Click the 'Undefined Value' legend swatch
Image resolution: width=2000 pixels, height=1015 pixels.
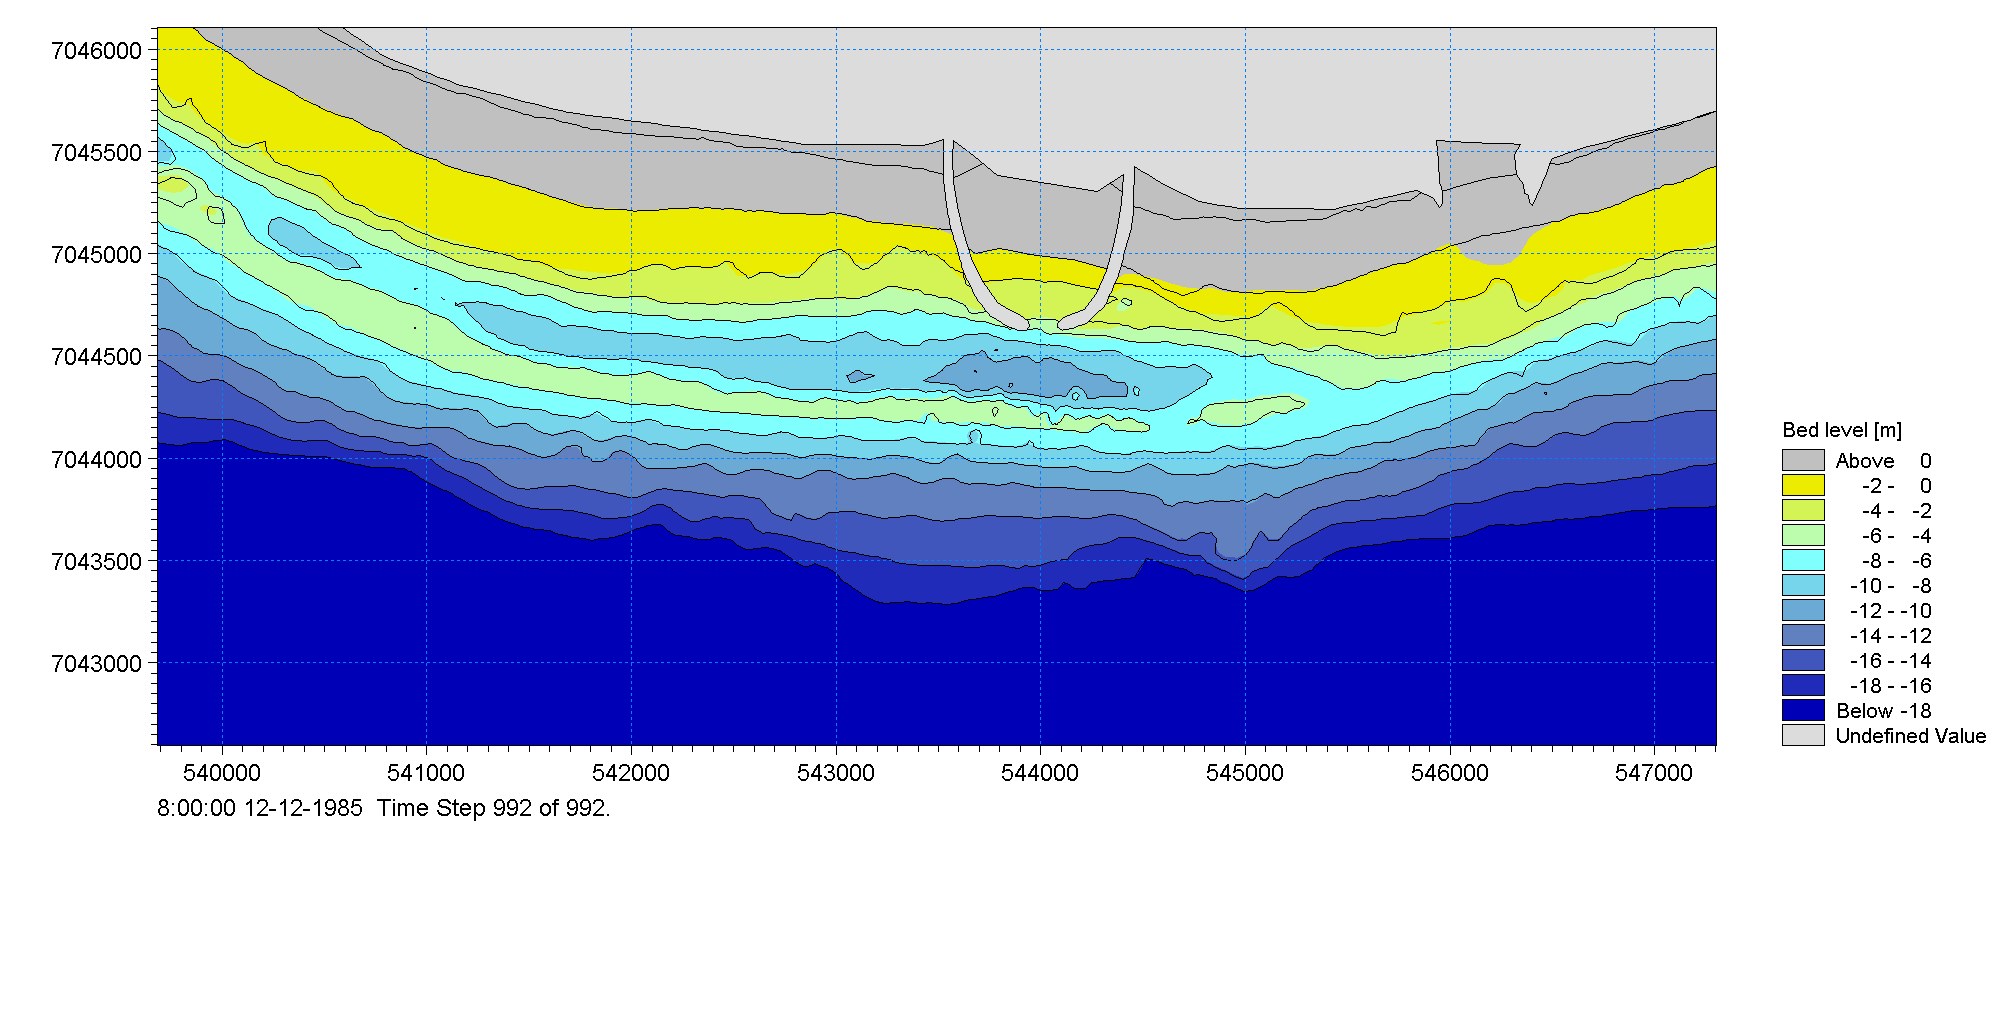click(x=1803, y=735)
